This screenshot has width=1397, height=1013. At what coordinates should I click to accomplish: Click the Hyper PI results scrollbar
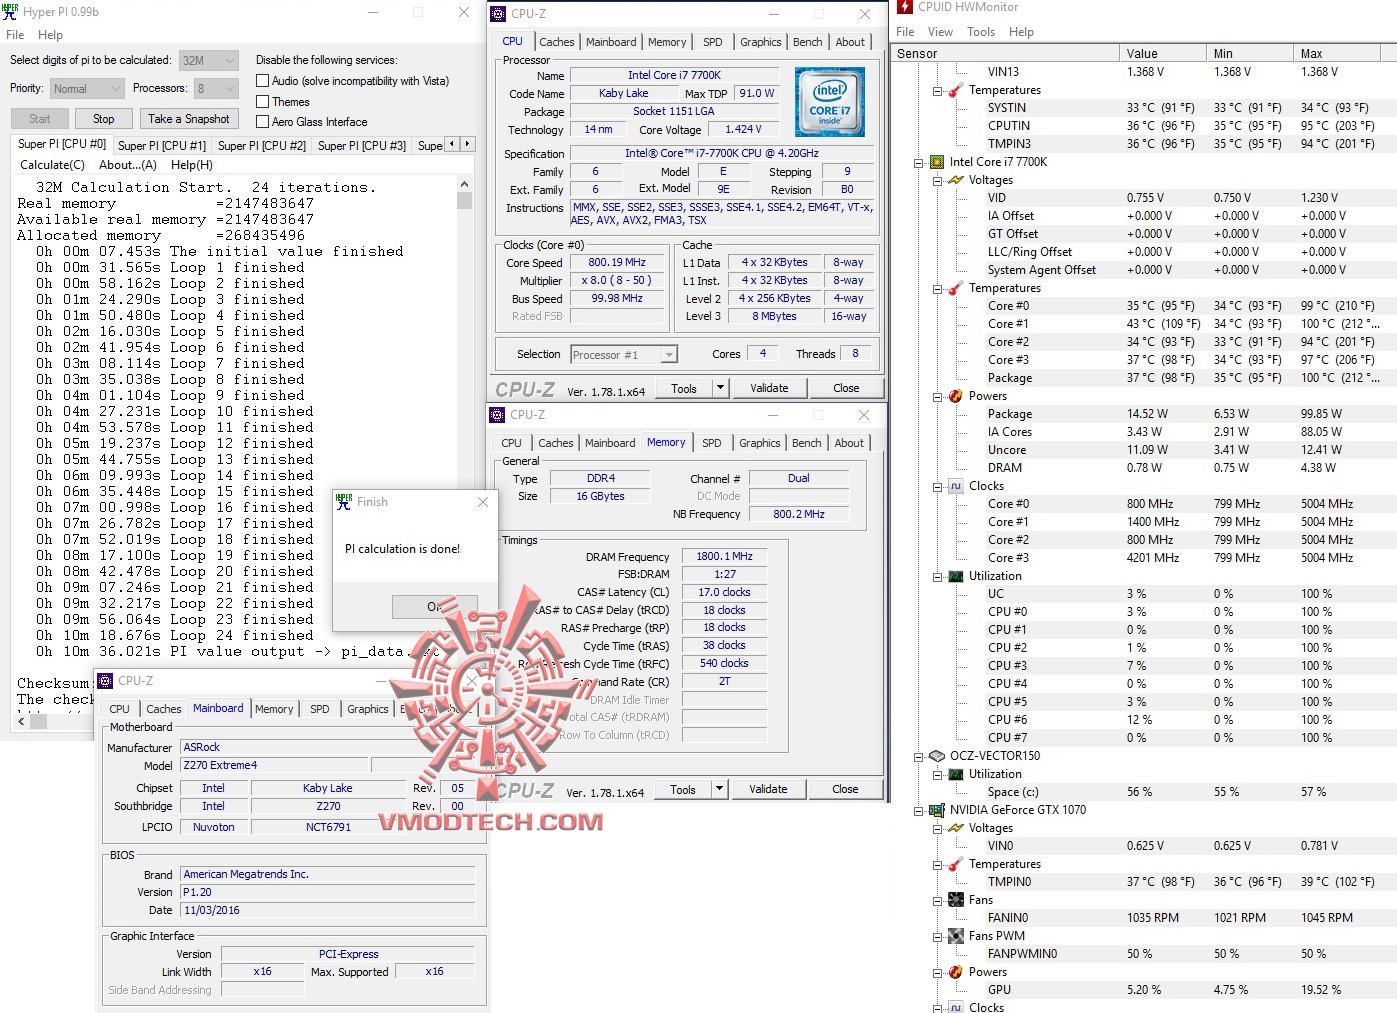pos(464,200)
